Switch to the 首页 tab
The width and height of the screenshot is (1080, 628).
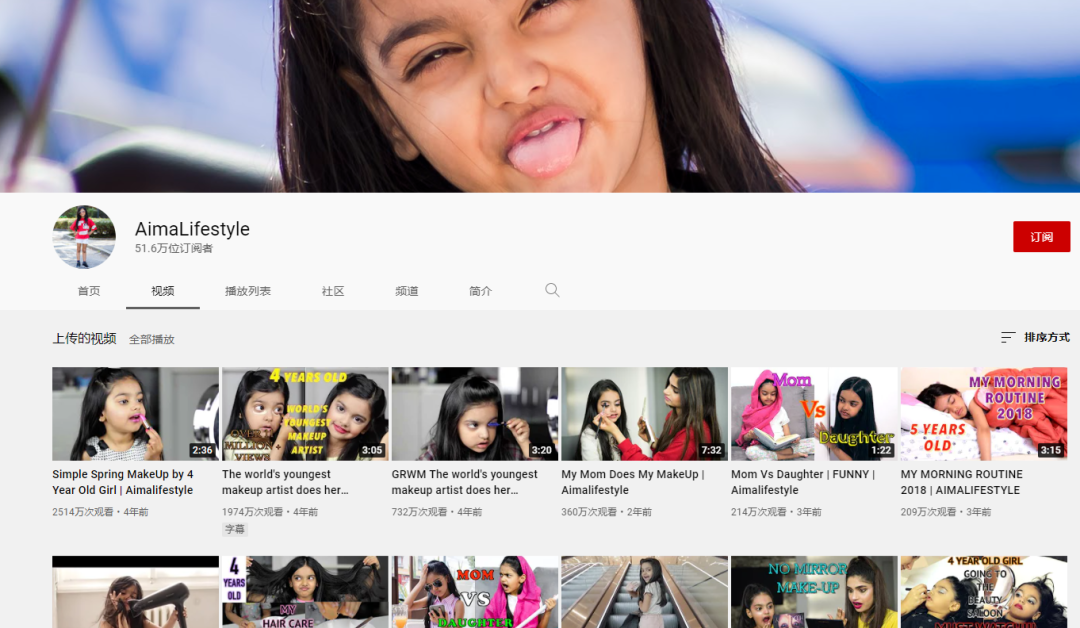pyautogui.click(x=89, y=291)
